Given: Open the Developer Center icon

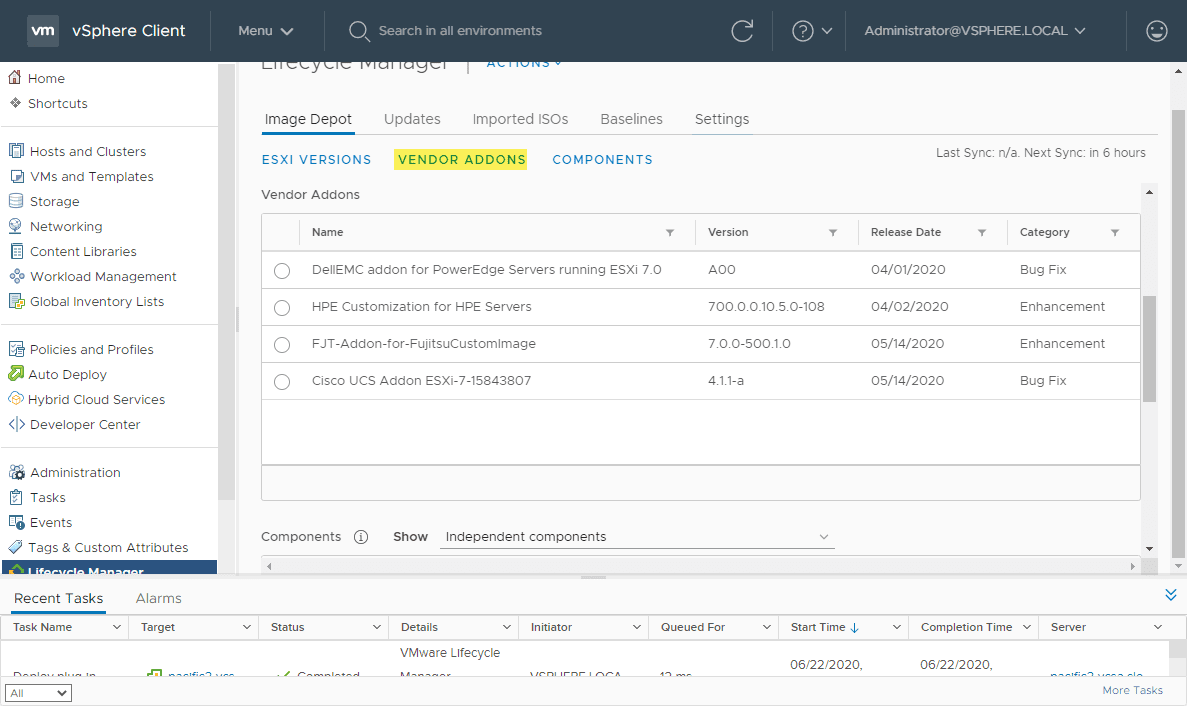Looking at the screenshot, I should [x=16, y=424].
